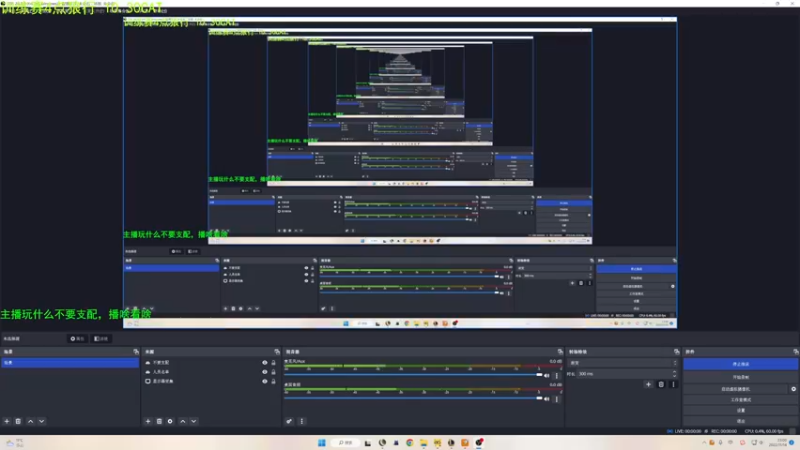Click CPU usage readout in status bar
Image resolution: width=800 pixels, height=450 pixels.
pos(763,432)
